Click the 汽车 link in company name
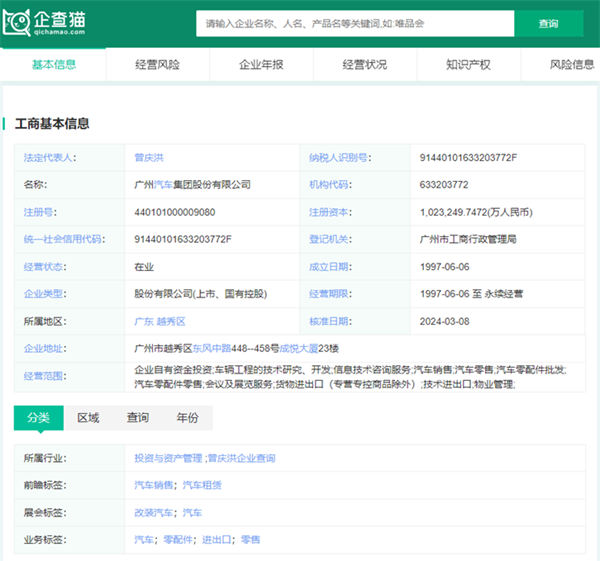Viewport: 600px width, 561px height. (x=163, y=185)
